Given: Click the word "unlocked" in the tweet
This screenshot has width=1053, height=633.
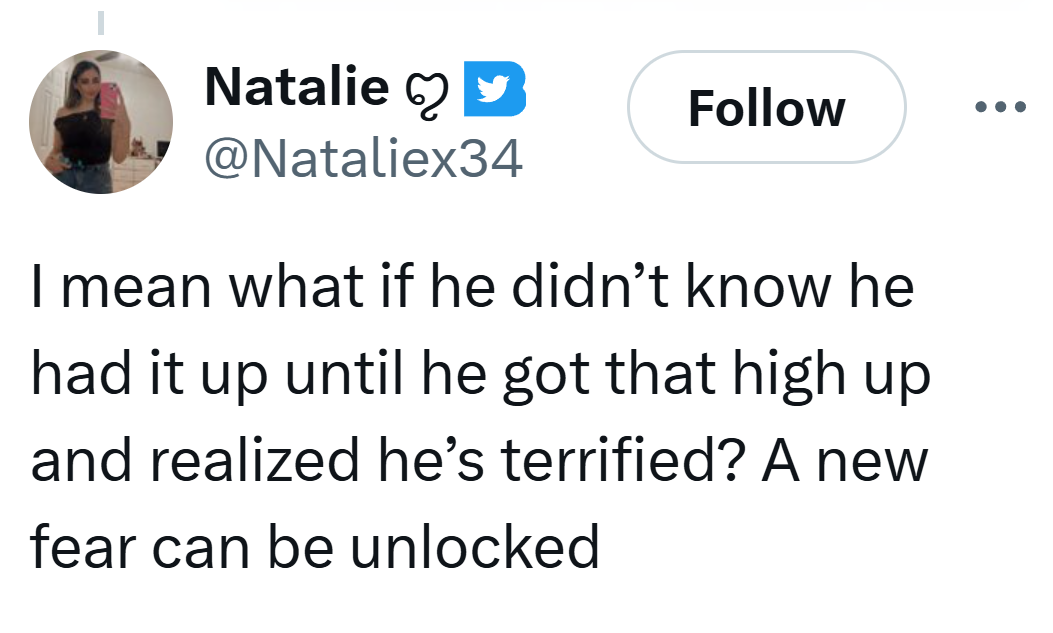Looking at the screenshot, I should (493, 547).
